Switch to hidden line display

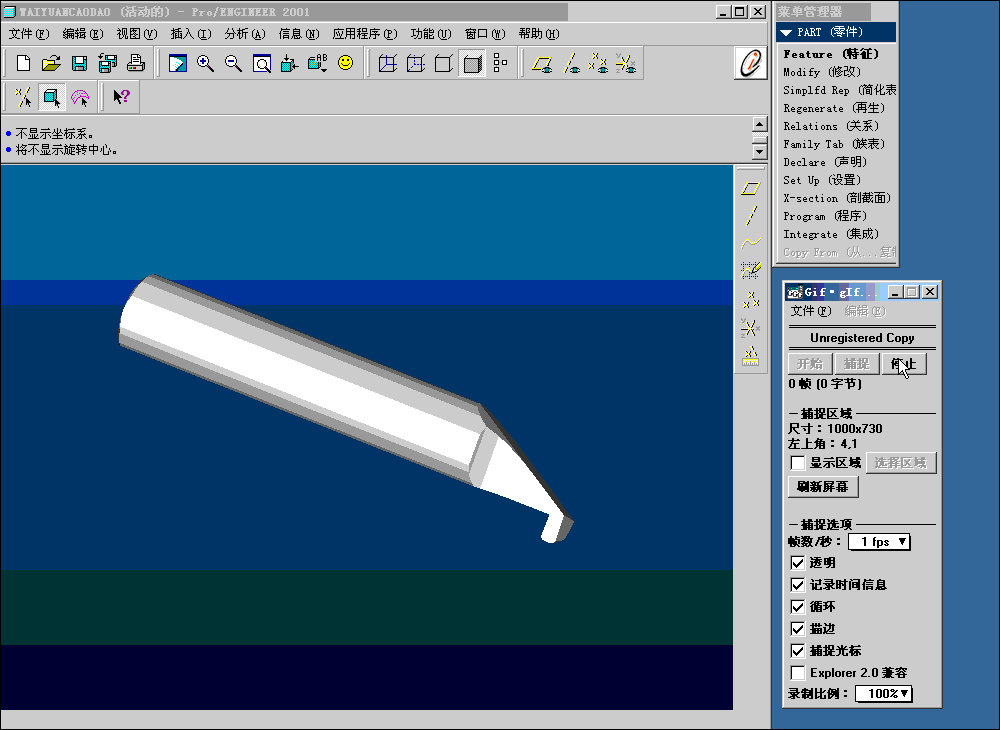pyautogui.click(x=416, y=63)
